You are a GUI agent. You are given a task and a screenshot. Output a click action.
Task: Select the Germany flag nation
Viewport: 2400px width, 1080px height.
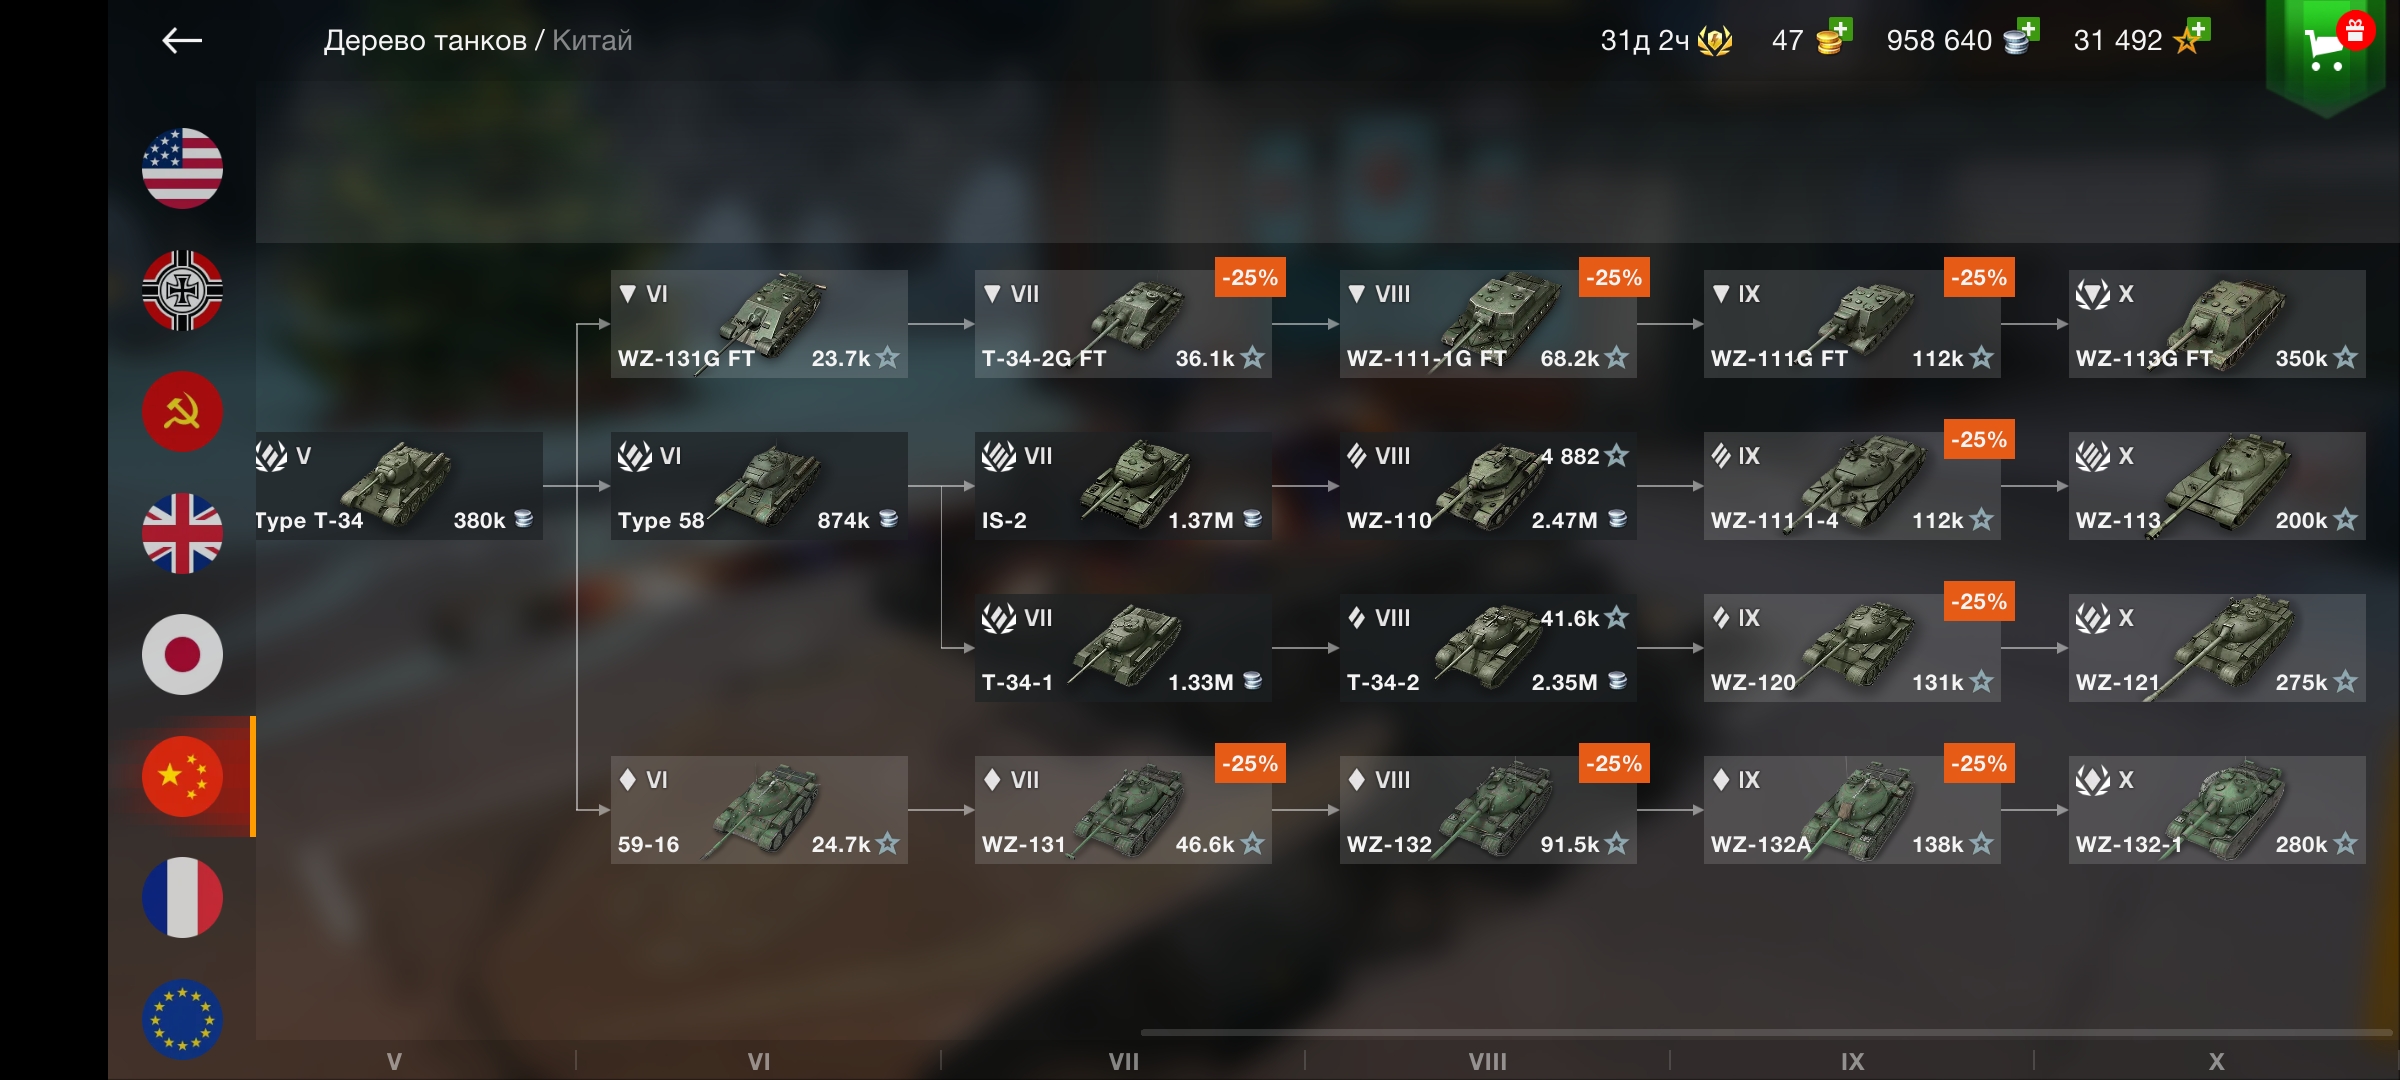click(182, 290)
